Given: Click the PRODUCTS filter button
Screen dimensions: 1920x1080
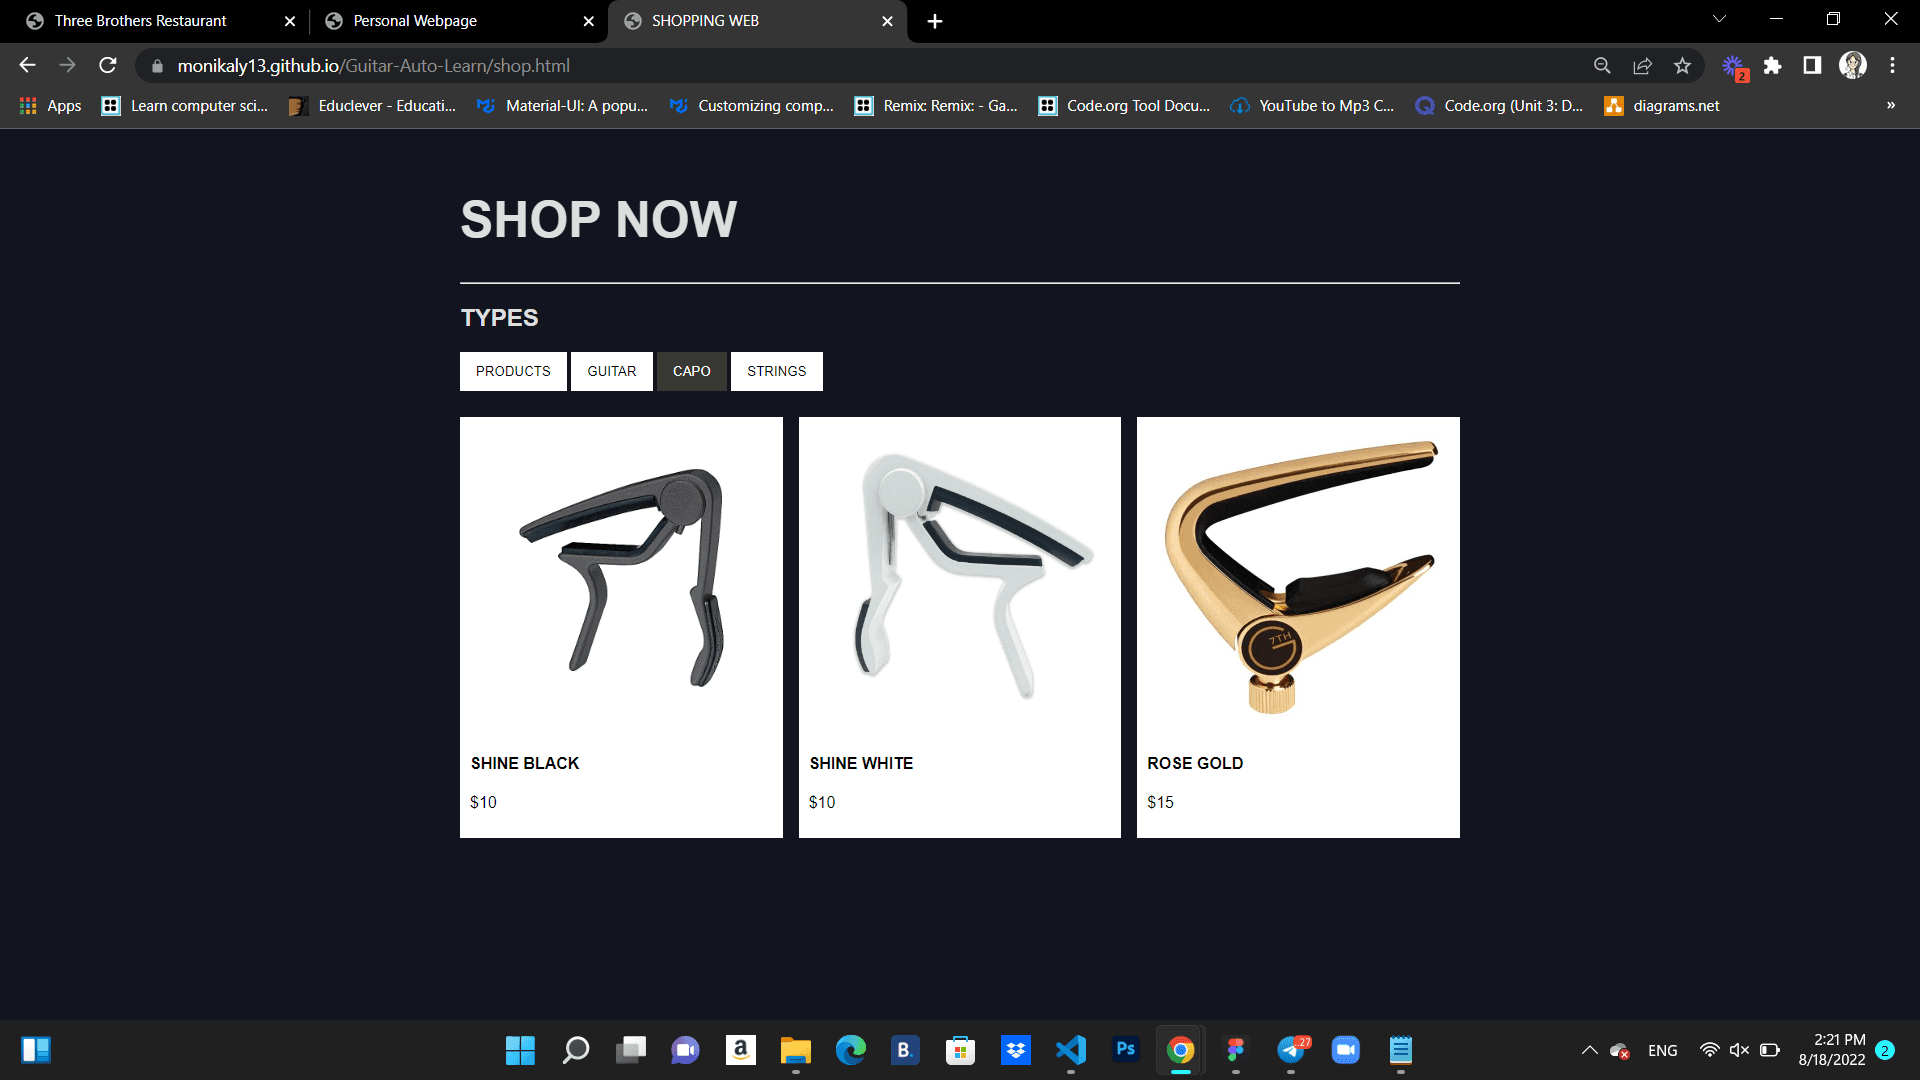Looking at the screenshot, I should pyautogui.click(x=512, y=371).
